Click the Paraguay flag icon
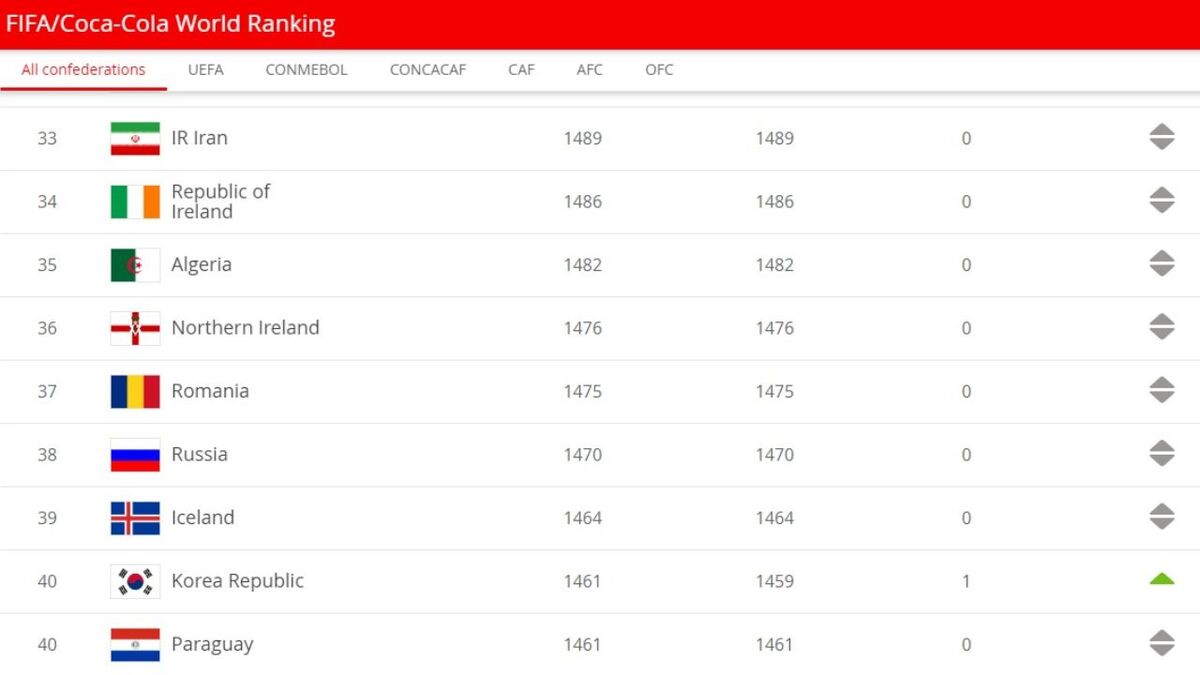The width and height of the screenshot is (1200, 675). [x=135, y=644]
